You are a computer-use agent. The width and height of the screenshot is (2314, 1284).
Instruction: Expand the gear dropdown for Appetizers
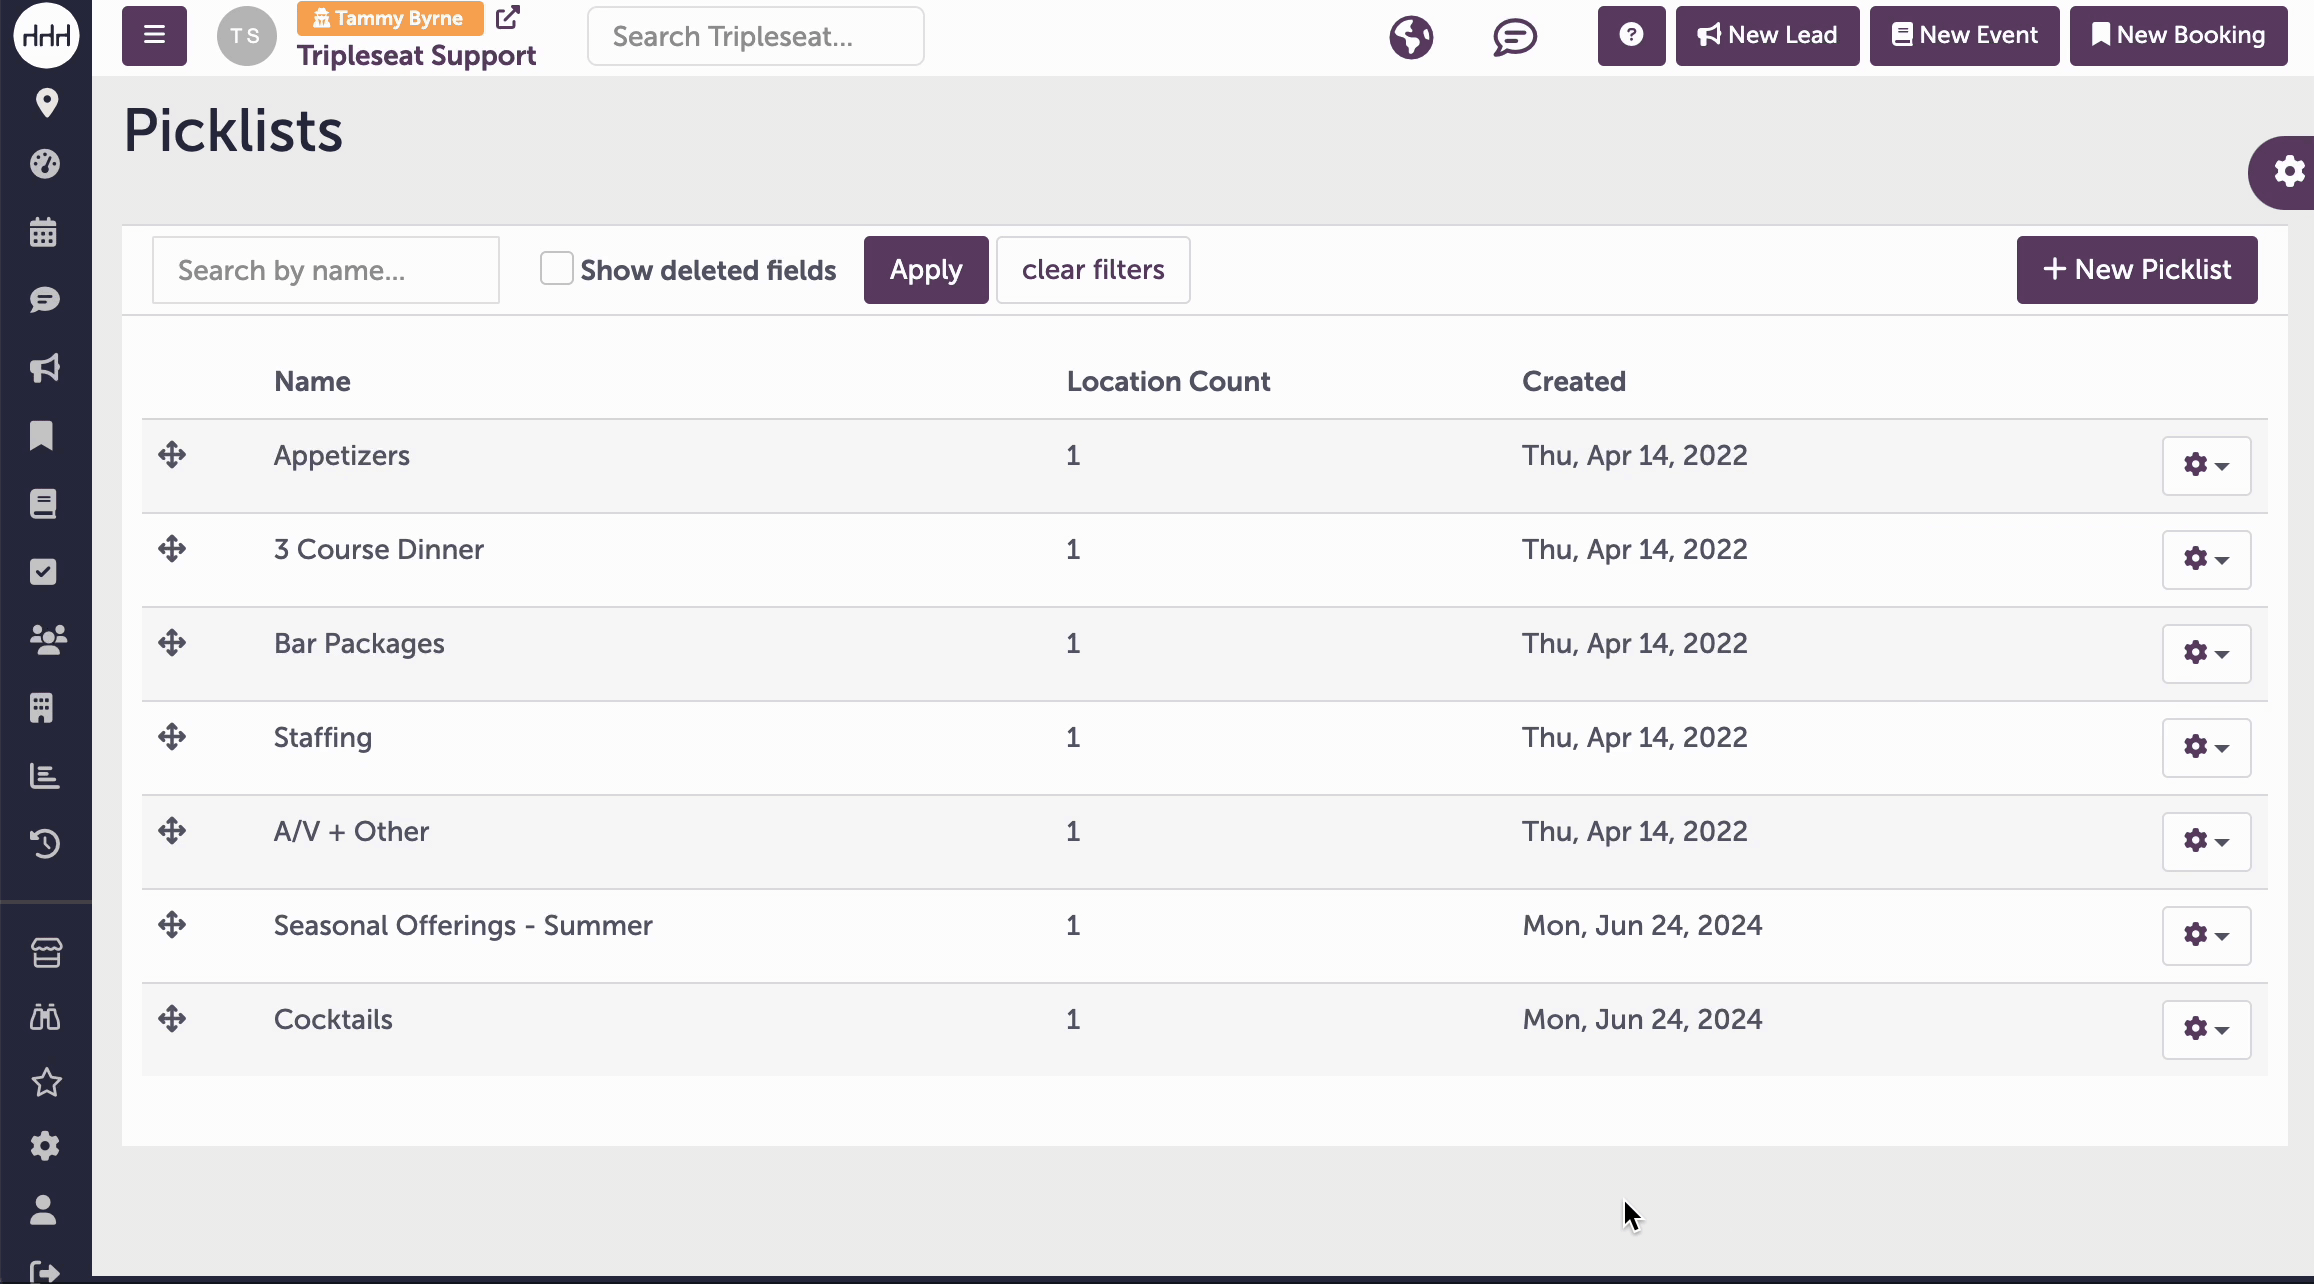click(2206, 466)
